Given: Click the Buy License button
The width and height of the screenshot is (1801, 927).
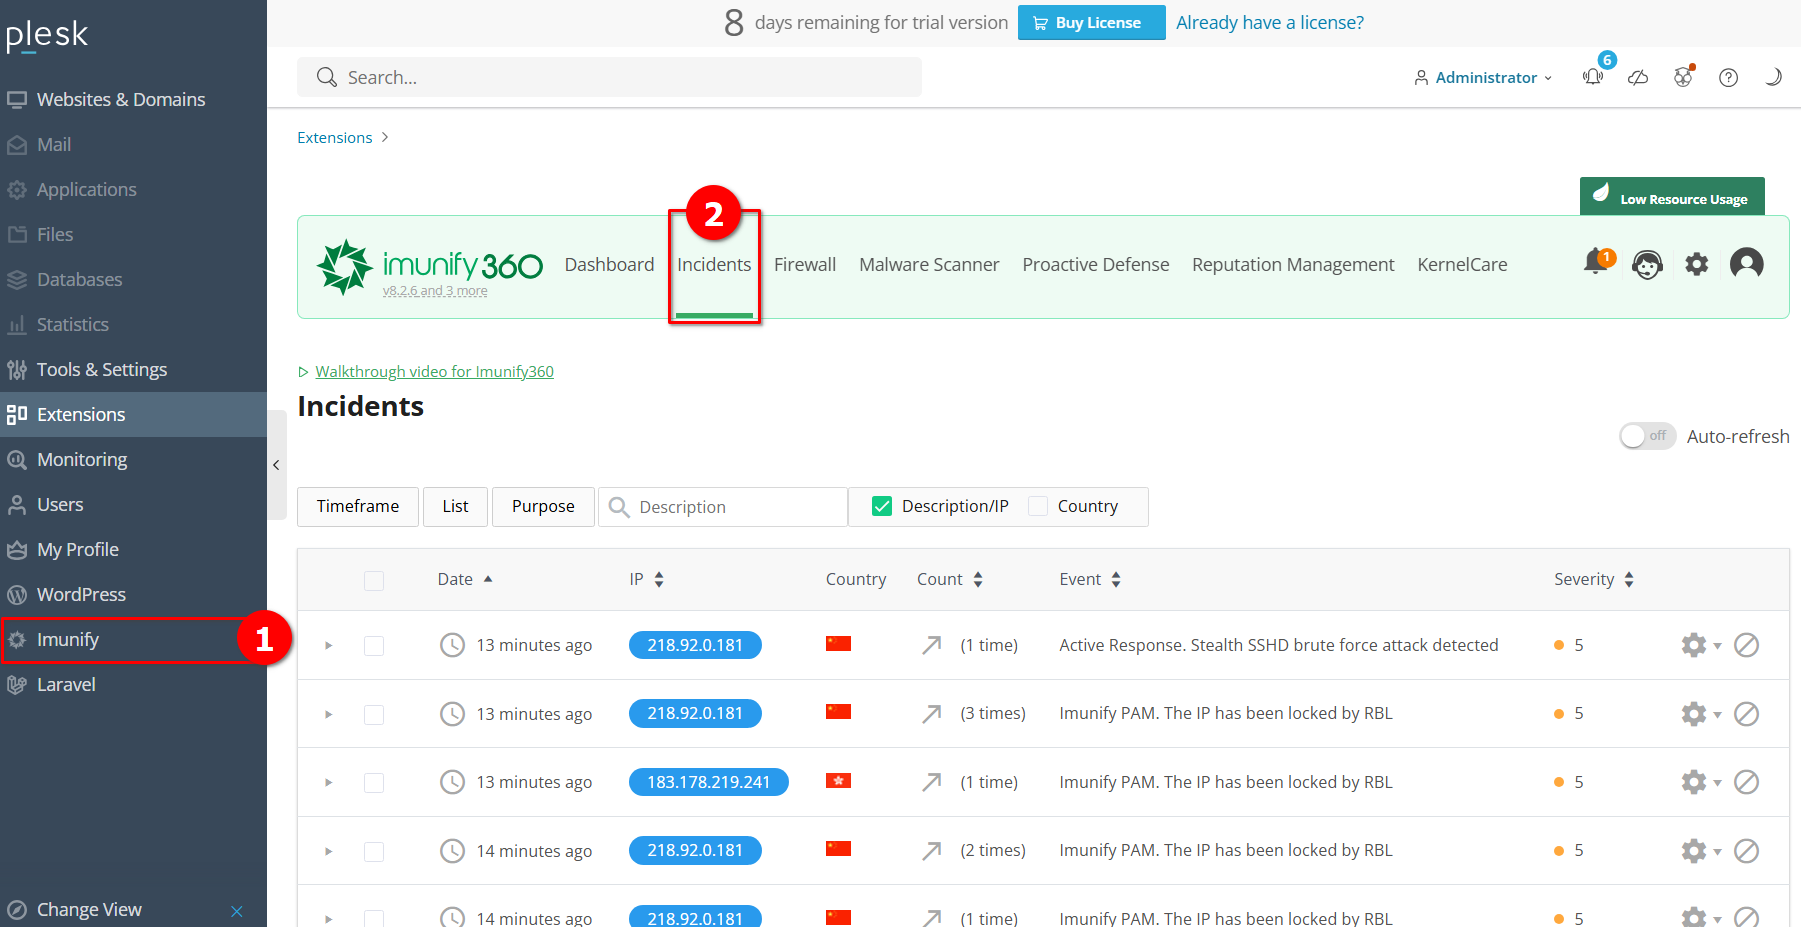Looking at the screenshot, I should tap(1091, 22).
